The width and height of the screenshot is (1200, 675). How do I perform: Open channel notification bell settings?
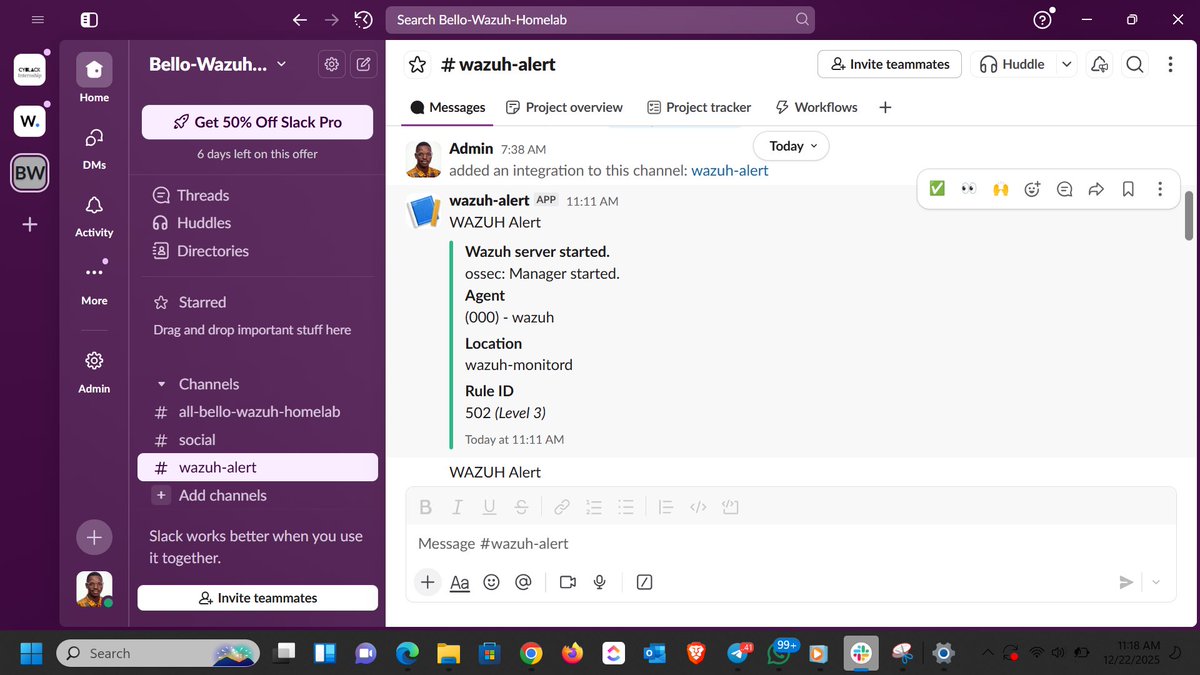(x=1100, y=64)
